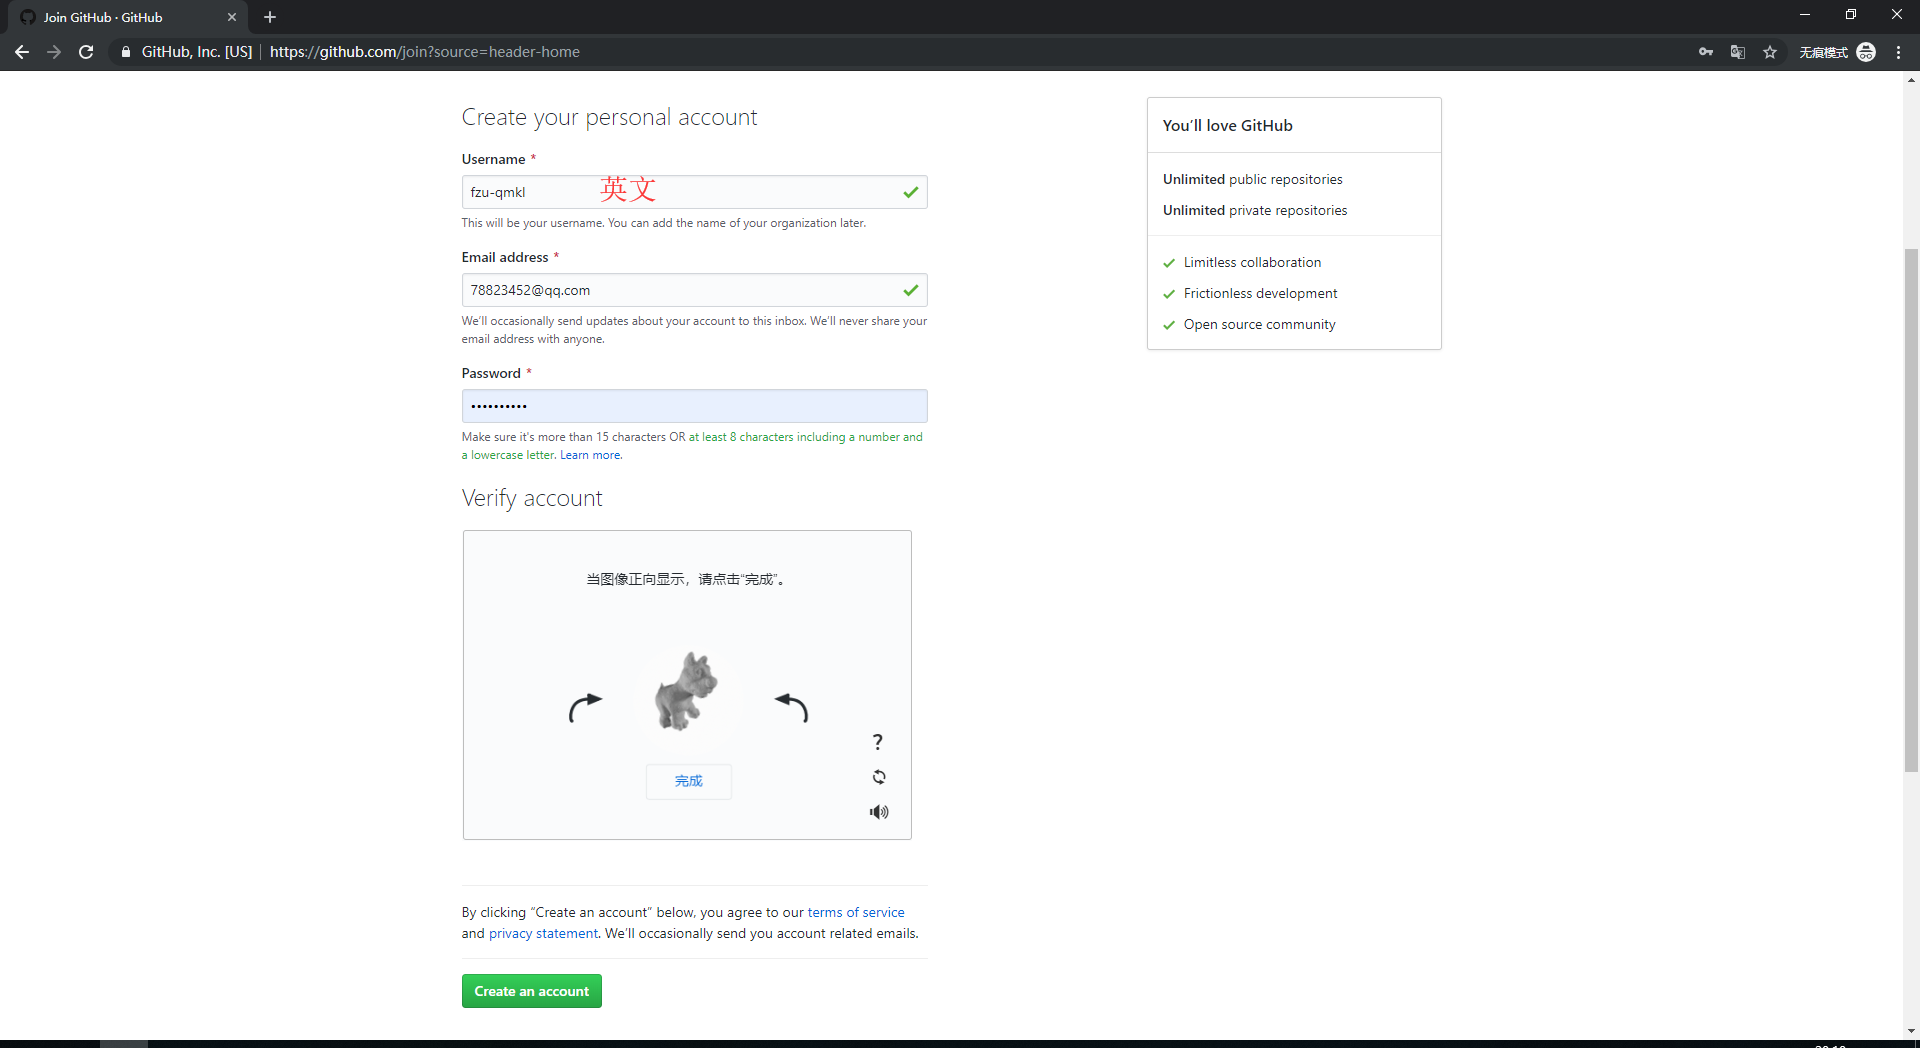Click the captcha dog image
1920x1048 pixels.
pyautogui.click(x=687, y=690)
